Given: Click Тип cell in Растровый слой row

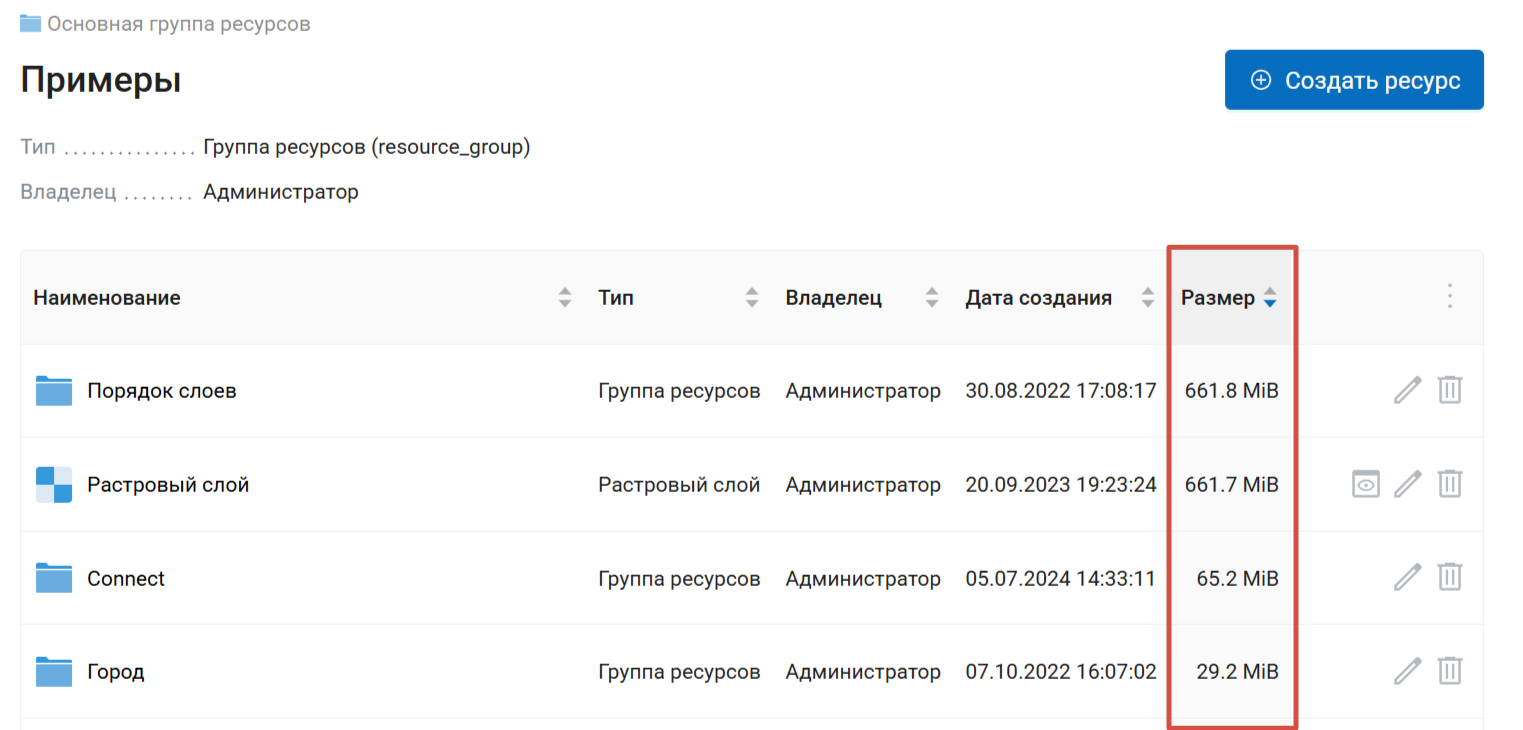Looking at the screenshot, I should (679, 485).
